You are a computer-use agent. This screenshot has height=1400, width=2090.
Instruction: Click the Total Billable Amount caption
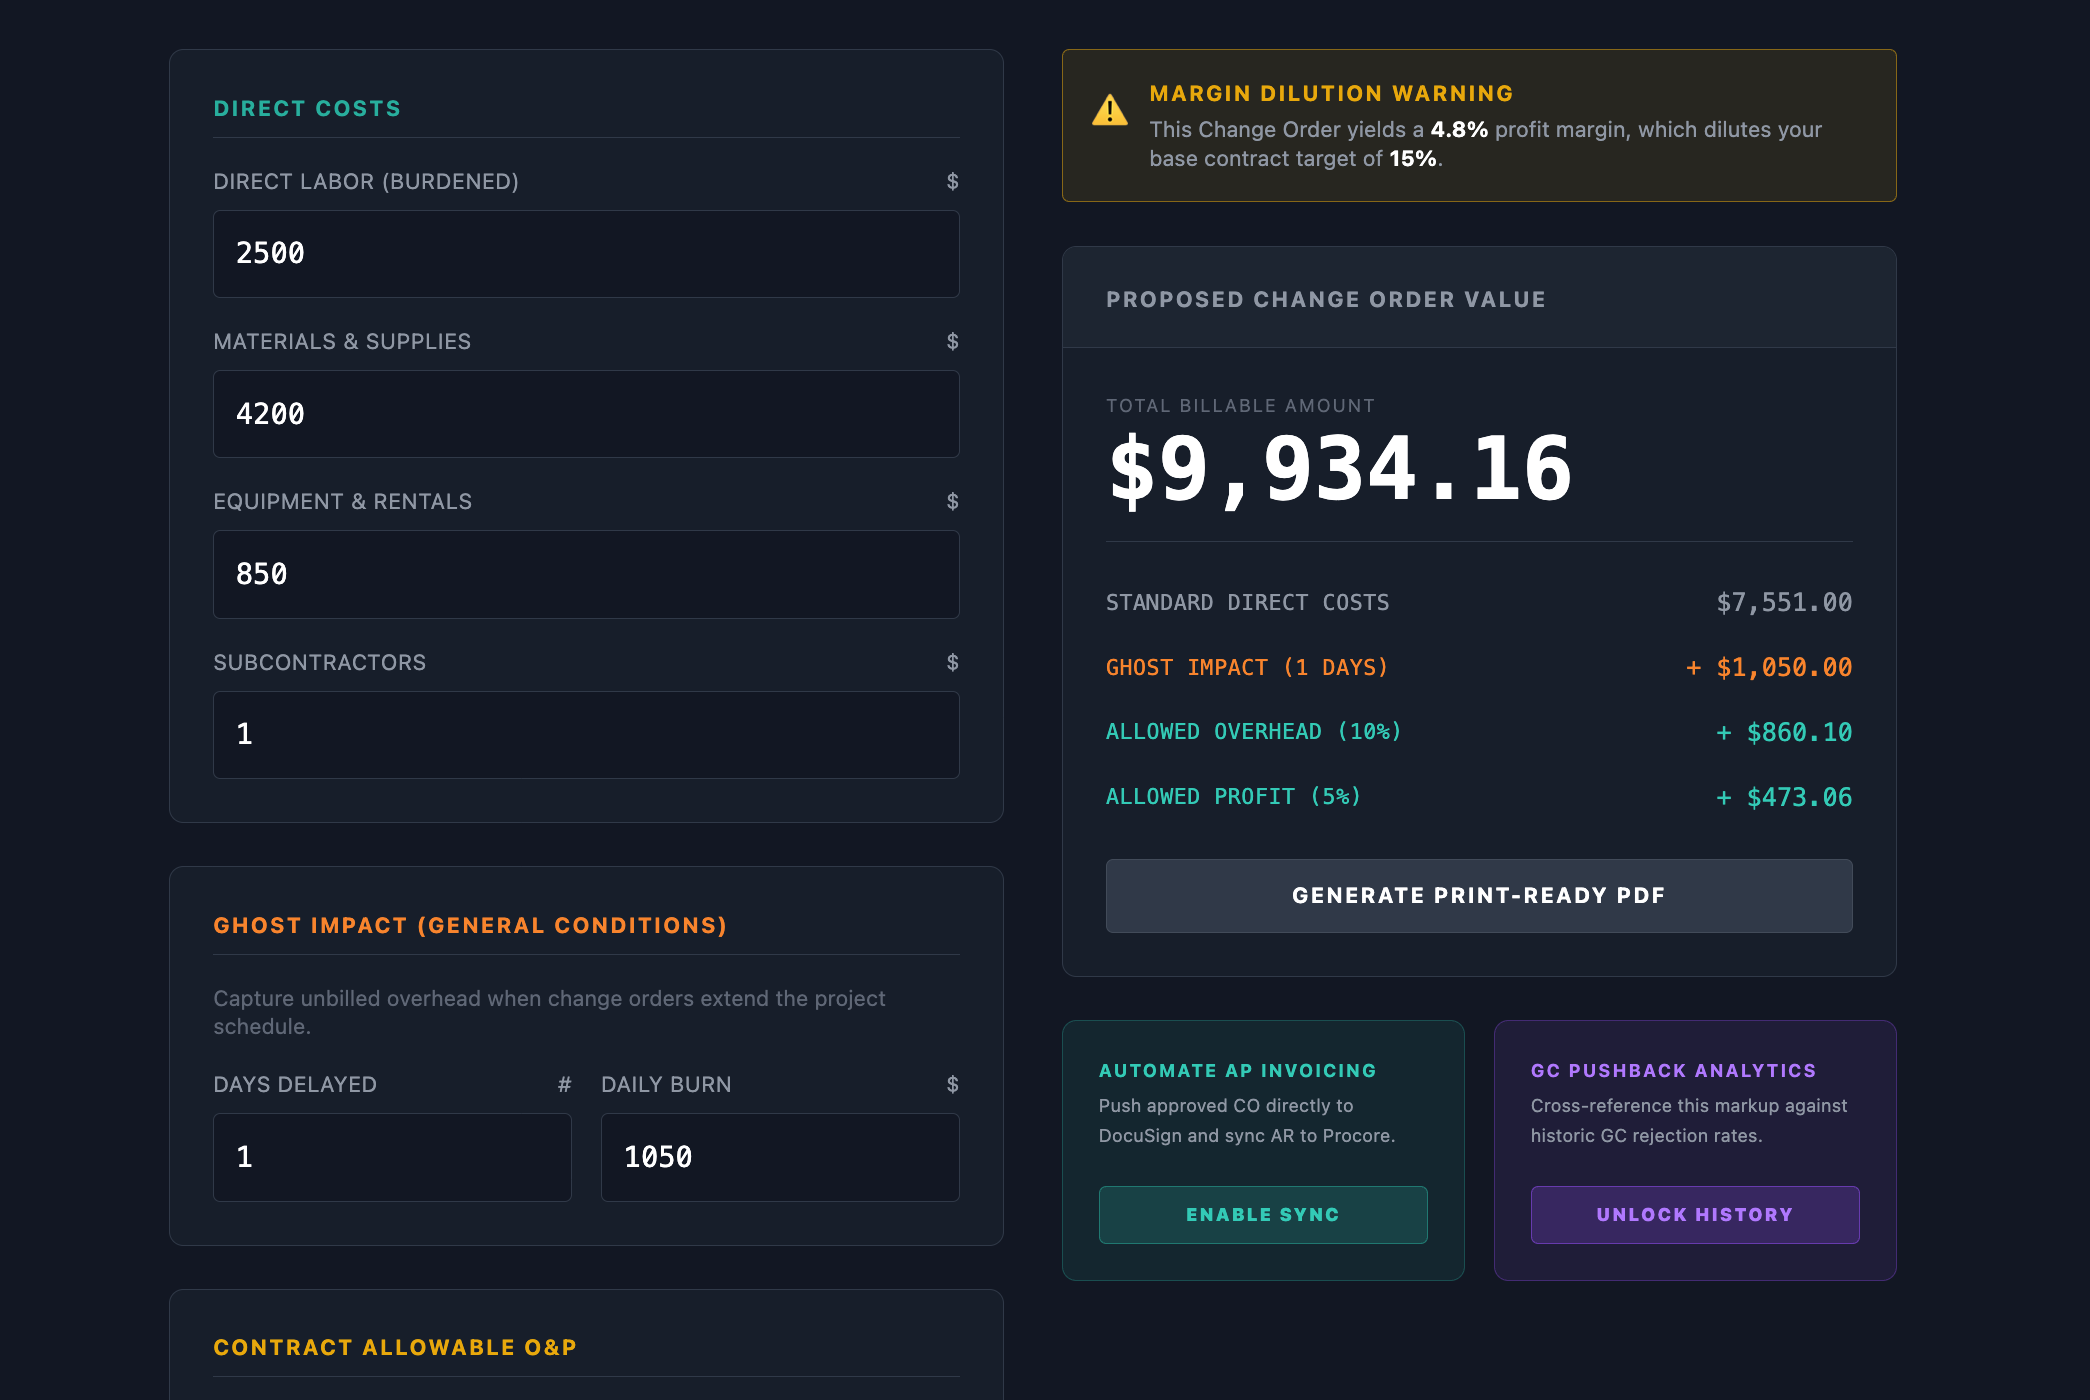coord(1240,406)
